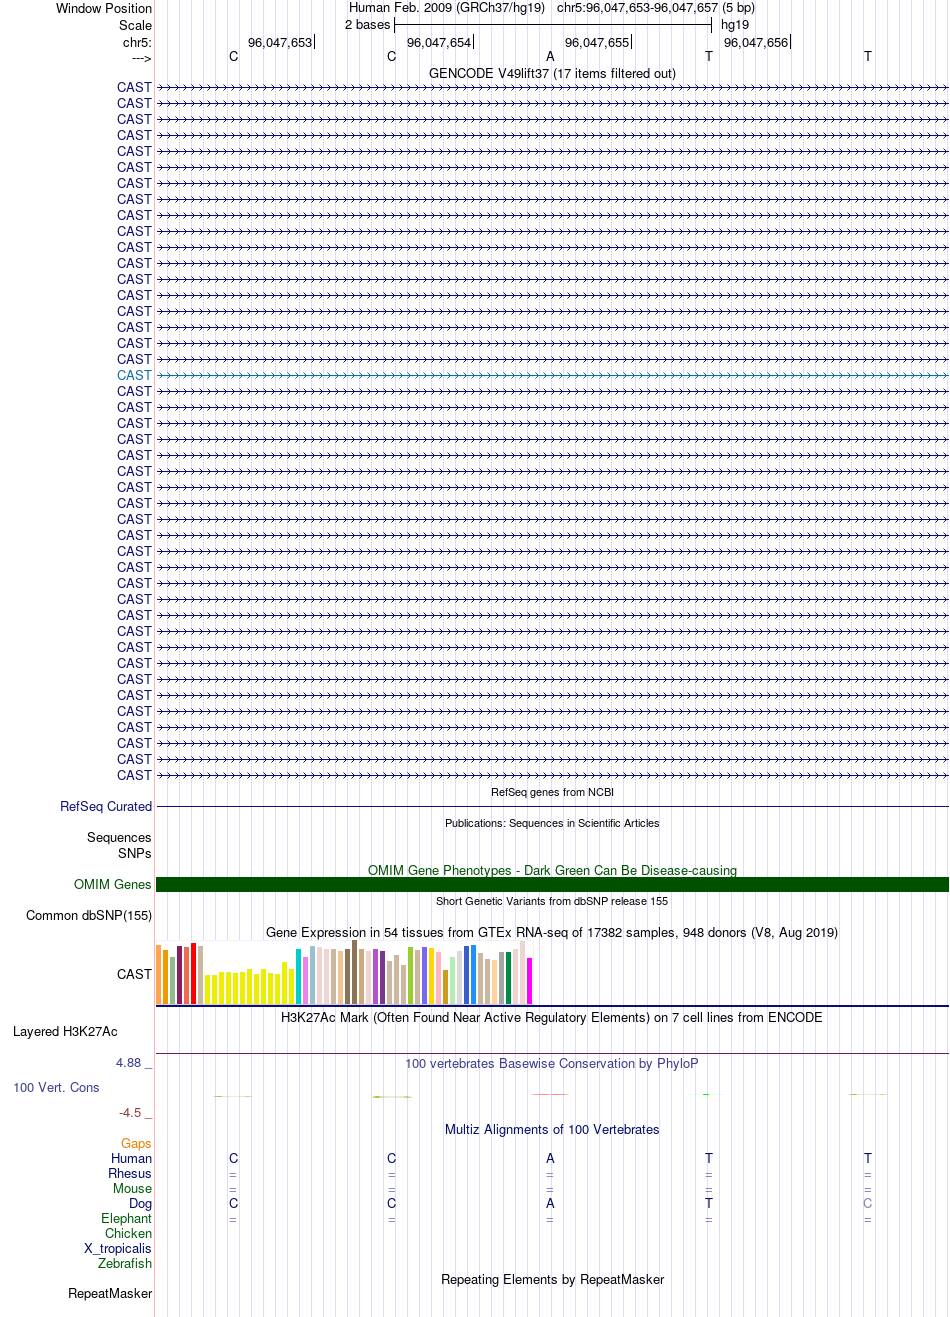The width and height of the screenshot is (950, 1317).
Task: Click the RefSeq Curated blue intron line
Action: pos(552,807)
